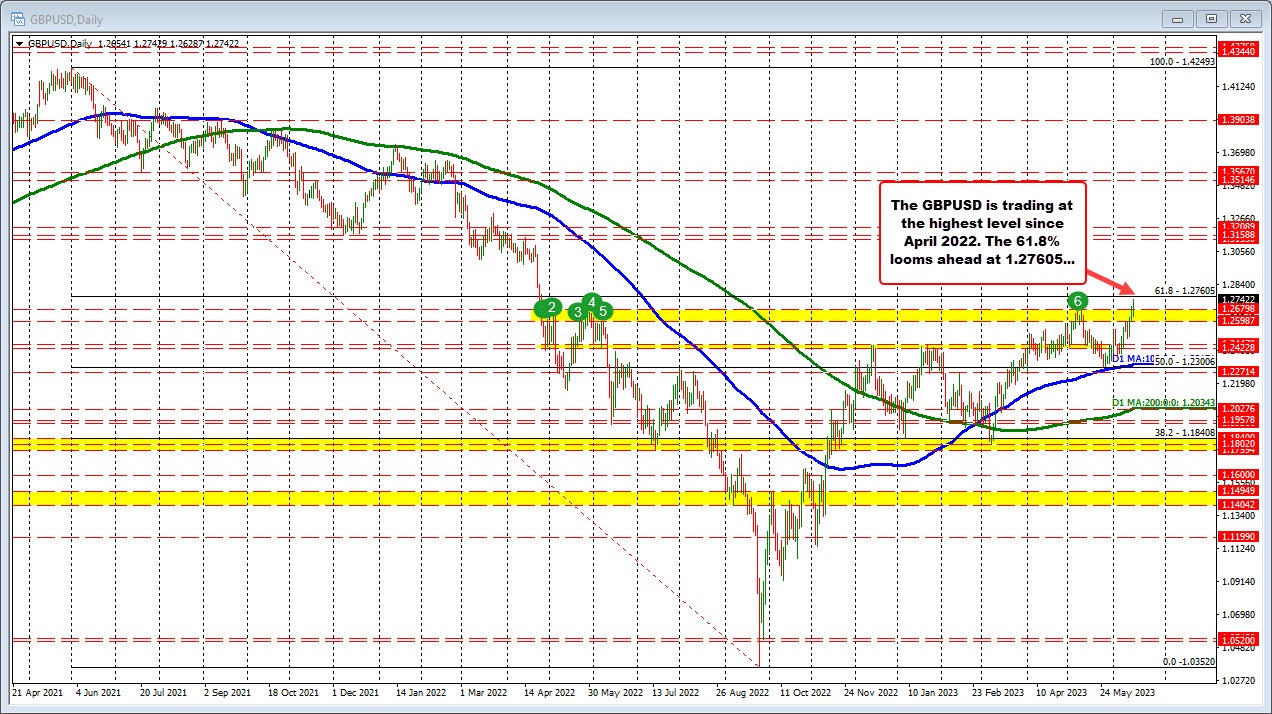Click red price level label 1.05200
This screenshot has width=1272, height=714.
click(x=1236, y=640)
